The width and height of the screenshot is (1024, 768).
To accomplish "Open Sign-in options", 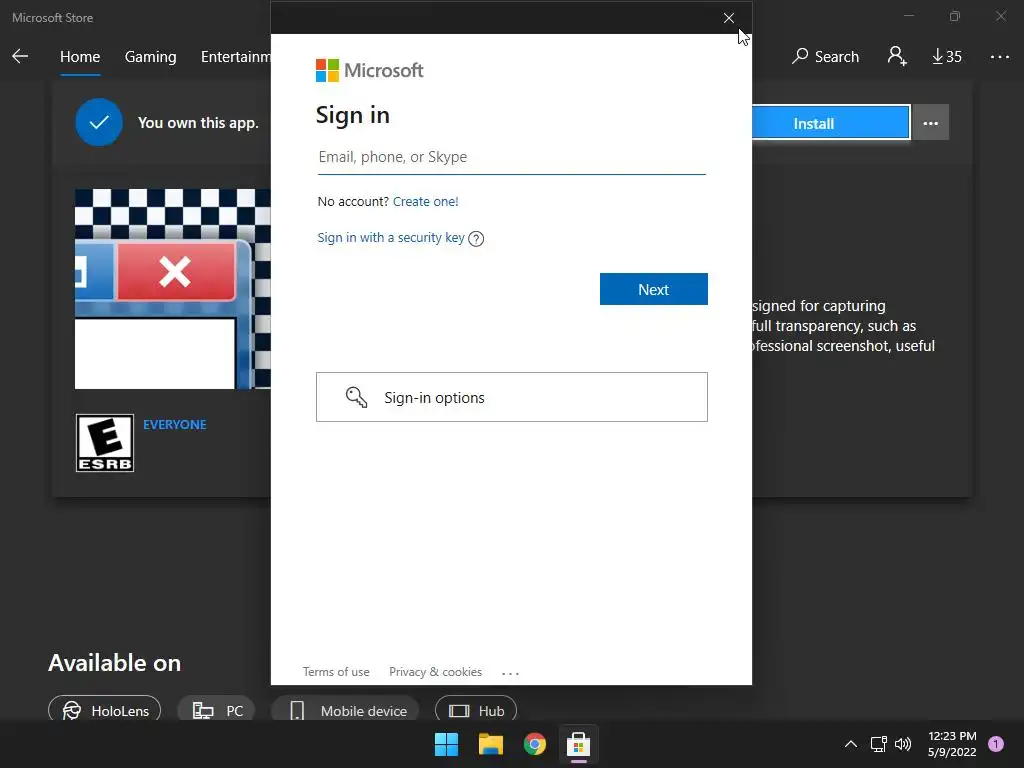I will pyautogui.click(x=511, y=397).
